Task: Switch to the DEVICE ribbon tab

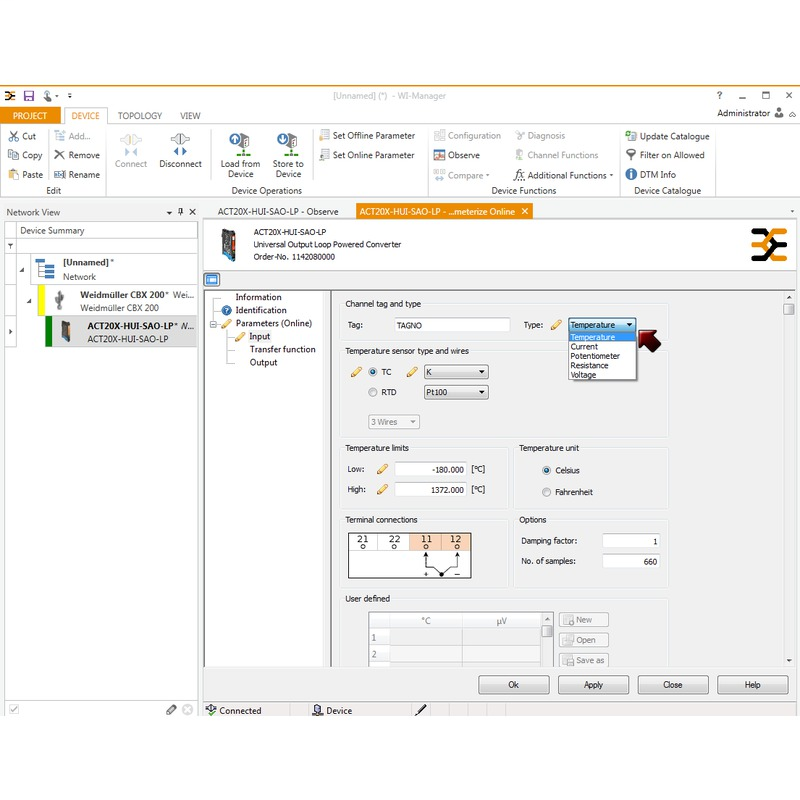Action: [85, 116]
